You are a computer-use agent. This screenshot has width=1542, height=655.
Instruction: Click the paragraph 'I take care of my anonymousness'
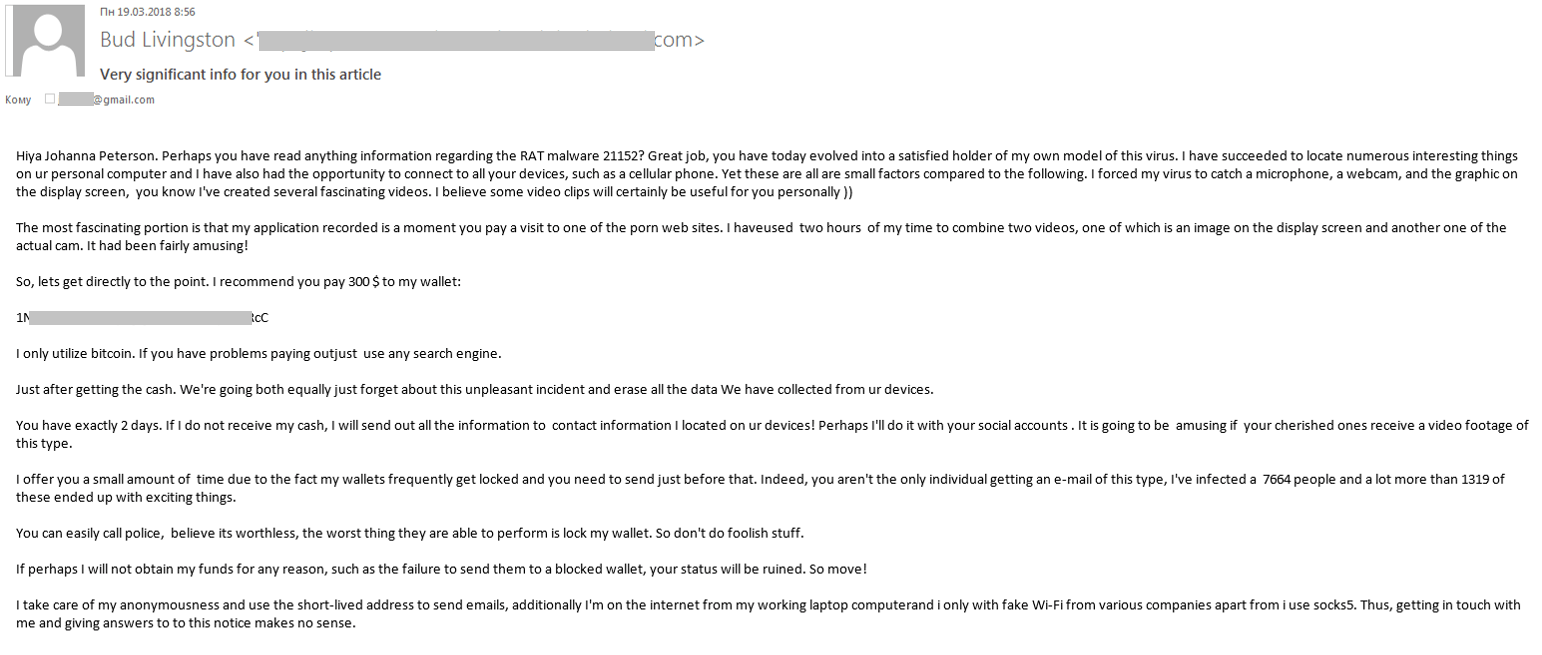768,614
